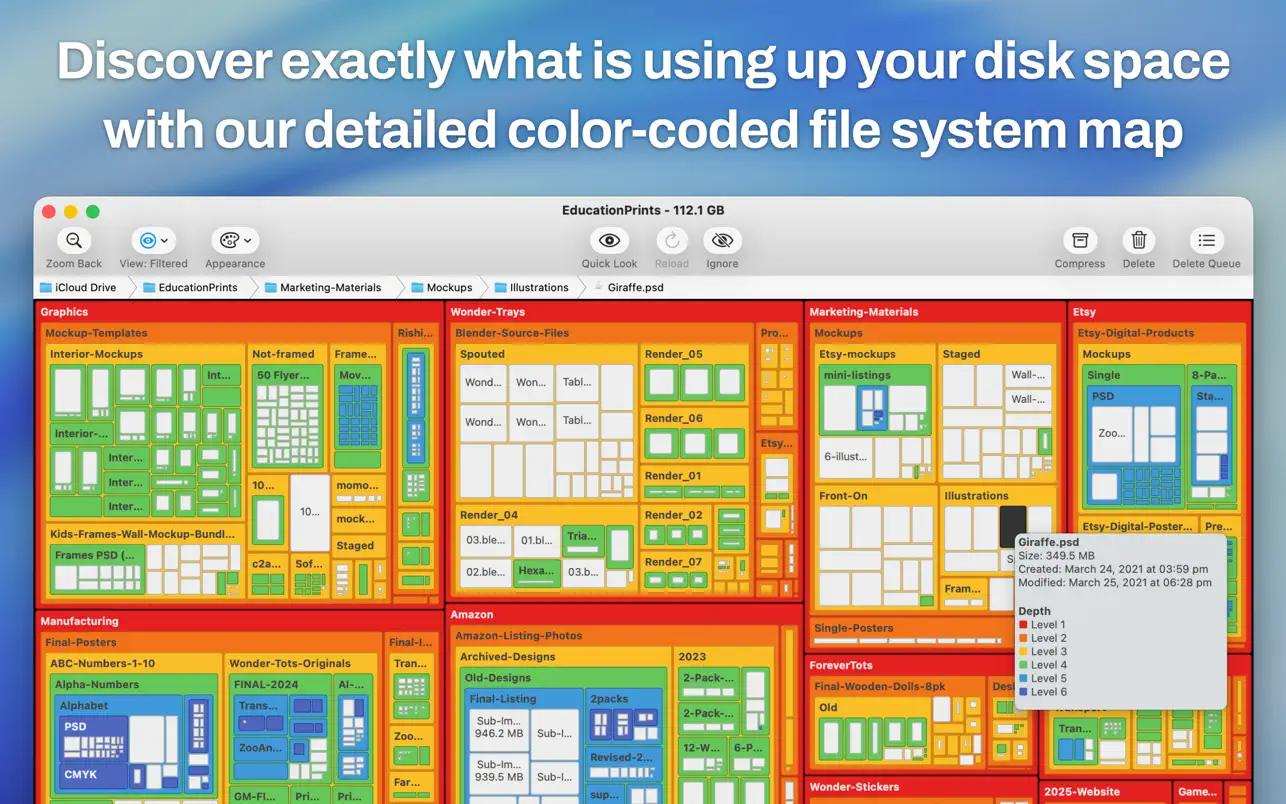
Task: Click the Appearance palette icon
Action: 228,240
